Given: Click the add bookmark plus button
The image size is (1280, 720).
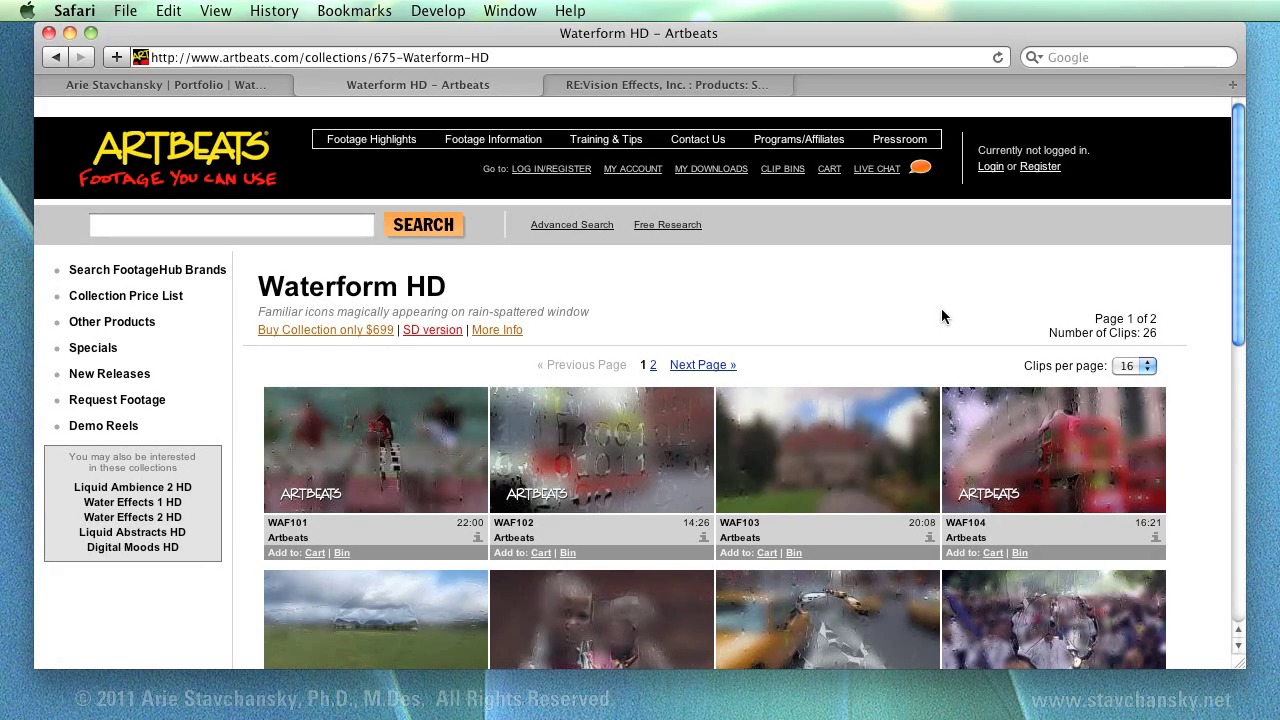Looking at the screenshot, I should tap(116, 57).
